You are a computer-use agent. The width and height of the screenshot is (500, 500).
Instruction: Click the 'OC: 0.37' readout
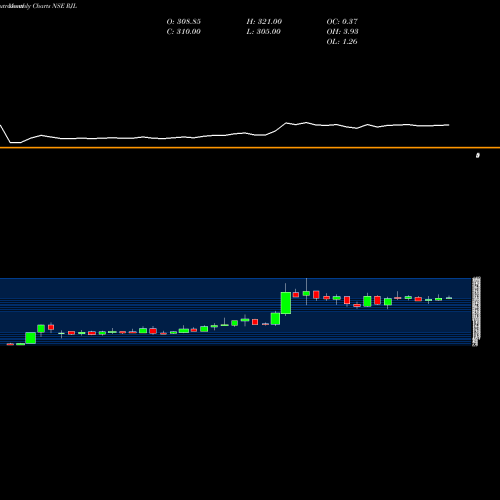[342, 22]
